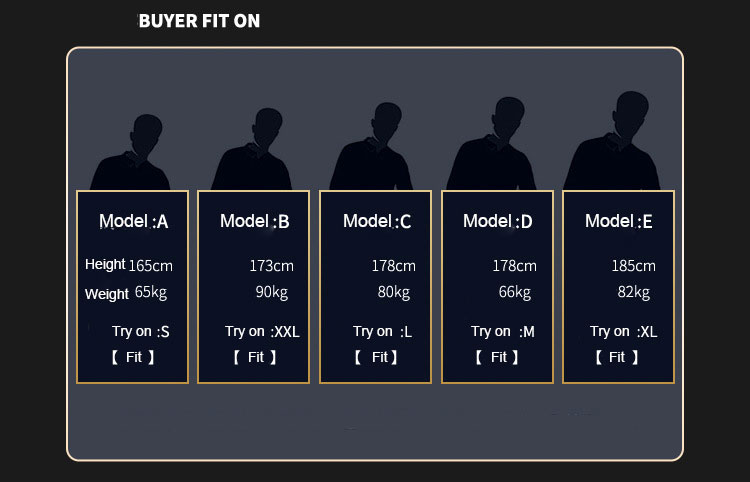Click Try on :S label
750x482 pixels.
tap(141, 331)
